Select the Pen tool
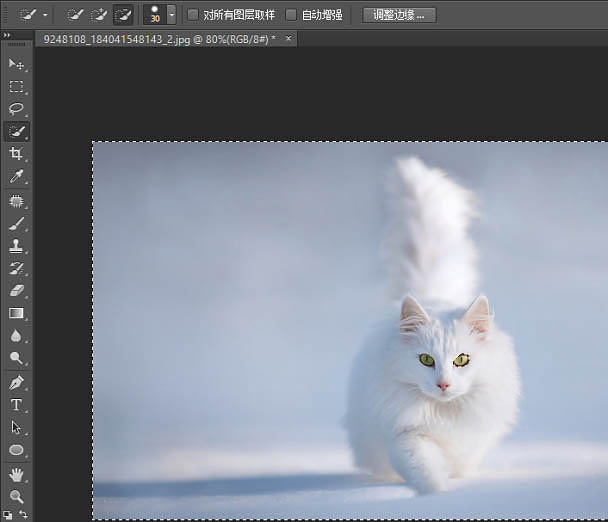 pos(16,382)
